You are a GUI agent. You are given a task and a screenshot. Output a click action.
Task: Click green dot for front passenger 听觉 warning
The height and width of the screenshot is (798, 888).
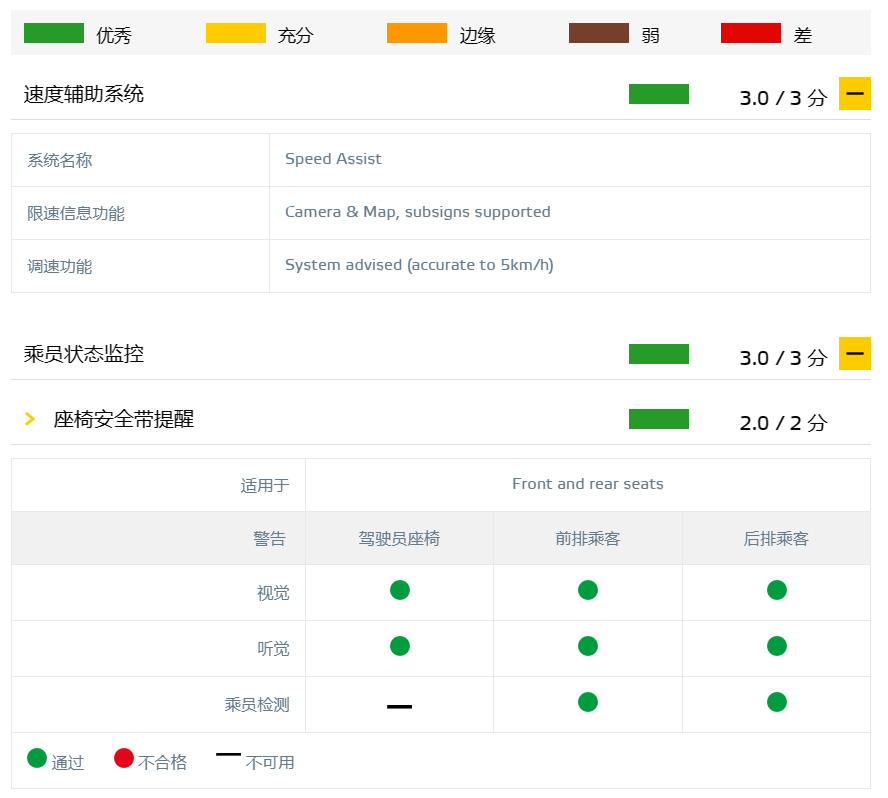tap(588, 646)
